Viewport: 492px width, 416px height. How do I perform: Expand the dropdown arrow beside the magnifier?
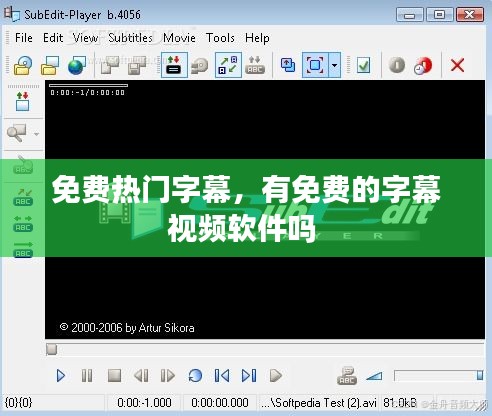click(x=36, y=134)
